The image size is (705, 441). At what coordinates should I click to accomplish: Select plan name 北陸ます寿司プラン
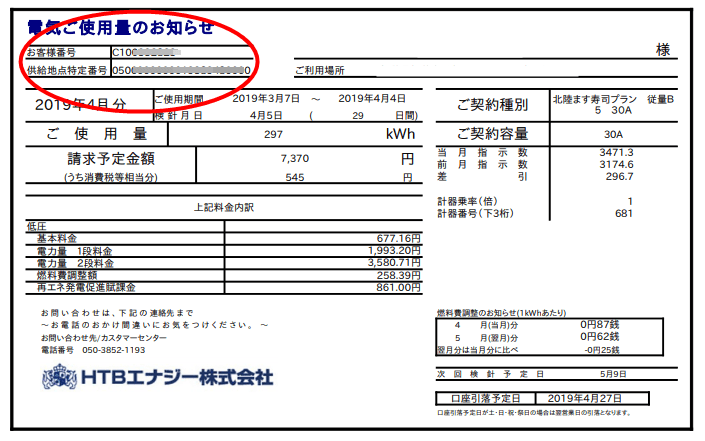[x=594, y=99]
